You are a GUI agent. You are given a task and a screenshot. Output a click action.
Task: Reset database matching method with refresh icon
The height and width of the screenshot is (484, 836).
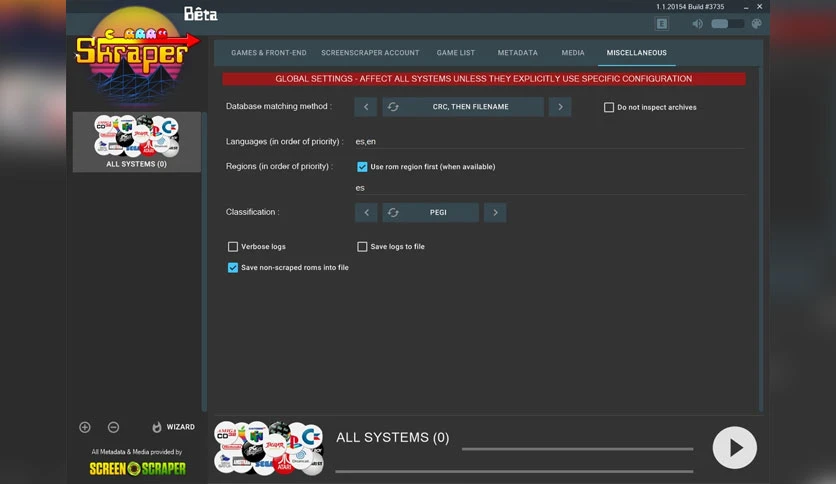pyautogui.click(x=393, y=107)
